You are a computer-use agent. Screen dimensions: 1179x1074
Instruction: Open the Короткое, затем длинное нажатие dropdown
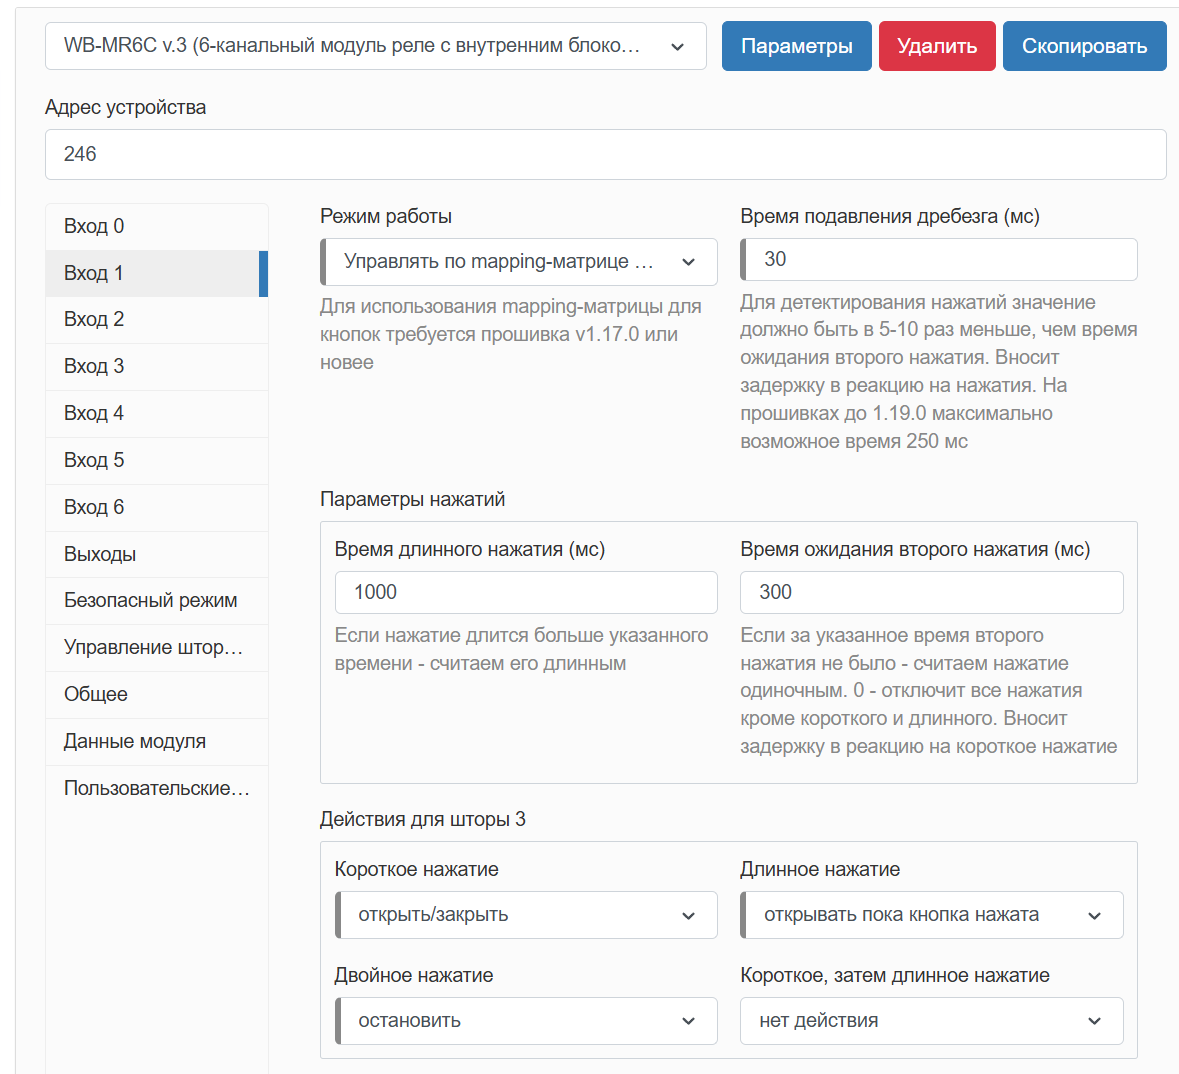[x=931, y=1021]
